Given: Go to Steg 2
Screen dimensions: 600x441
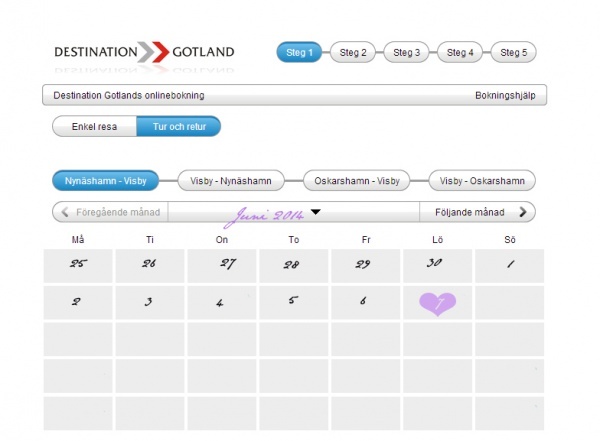Looking at the screenshot, I should (x=353, y=52).
